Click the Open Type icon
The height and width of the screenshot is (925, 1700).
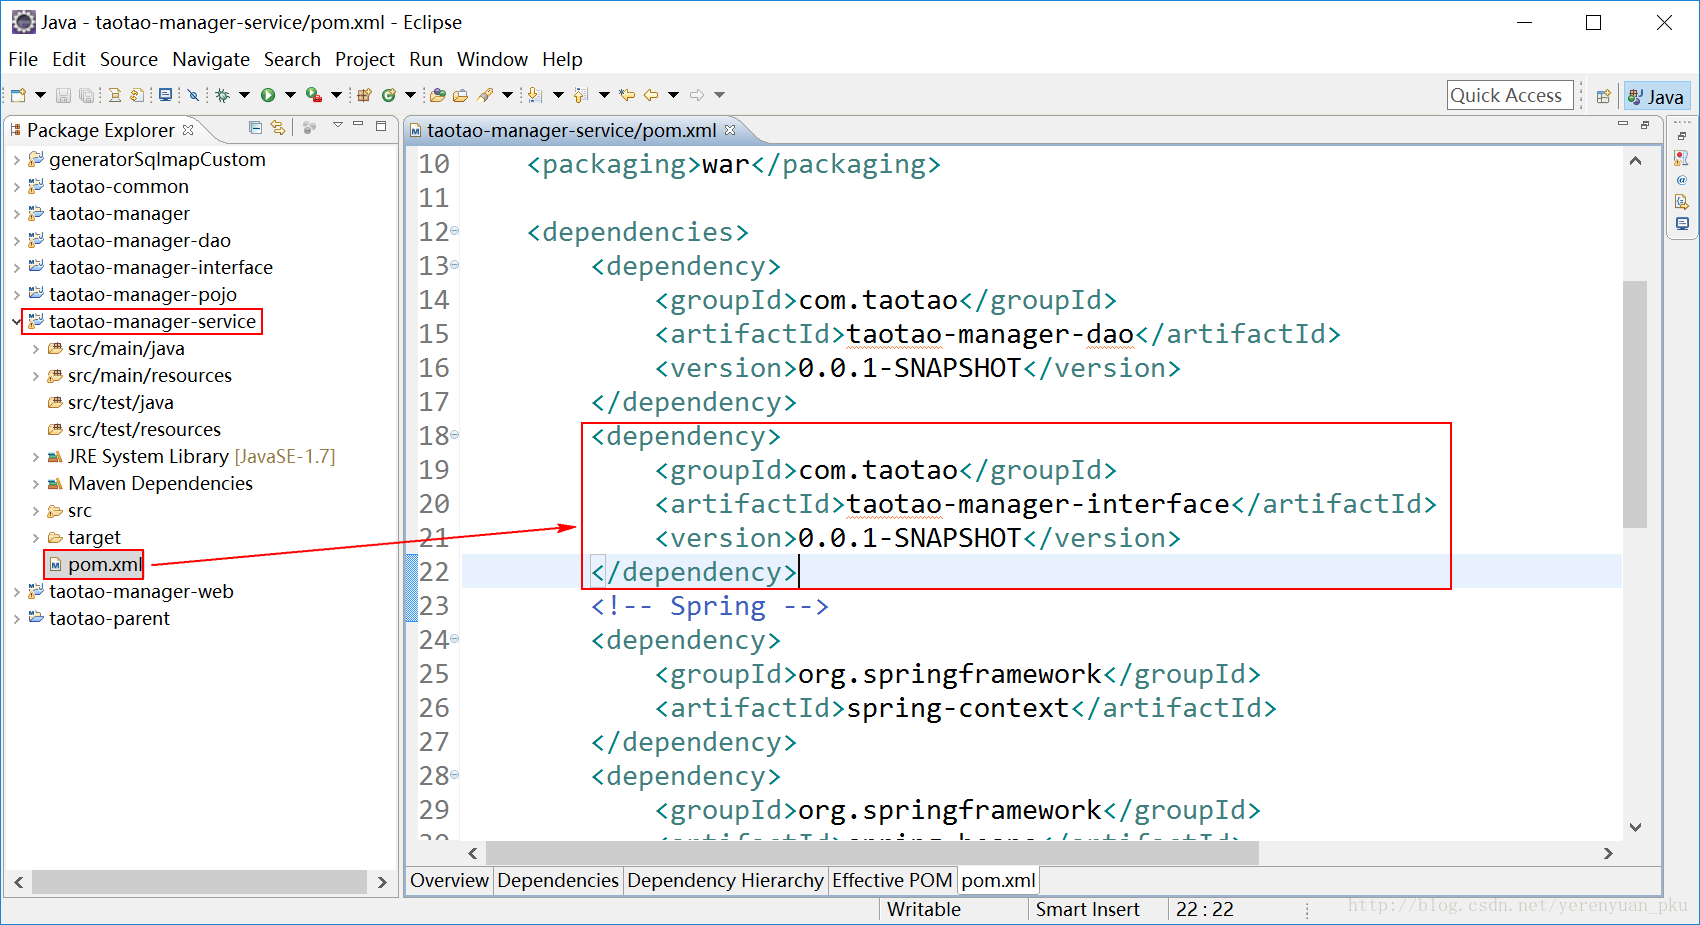pos(437,95)
